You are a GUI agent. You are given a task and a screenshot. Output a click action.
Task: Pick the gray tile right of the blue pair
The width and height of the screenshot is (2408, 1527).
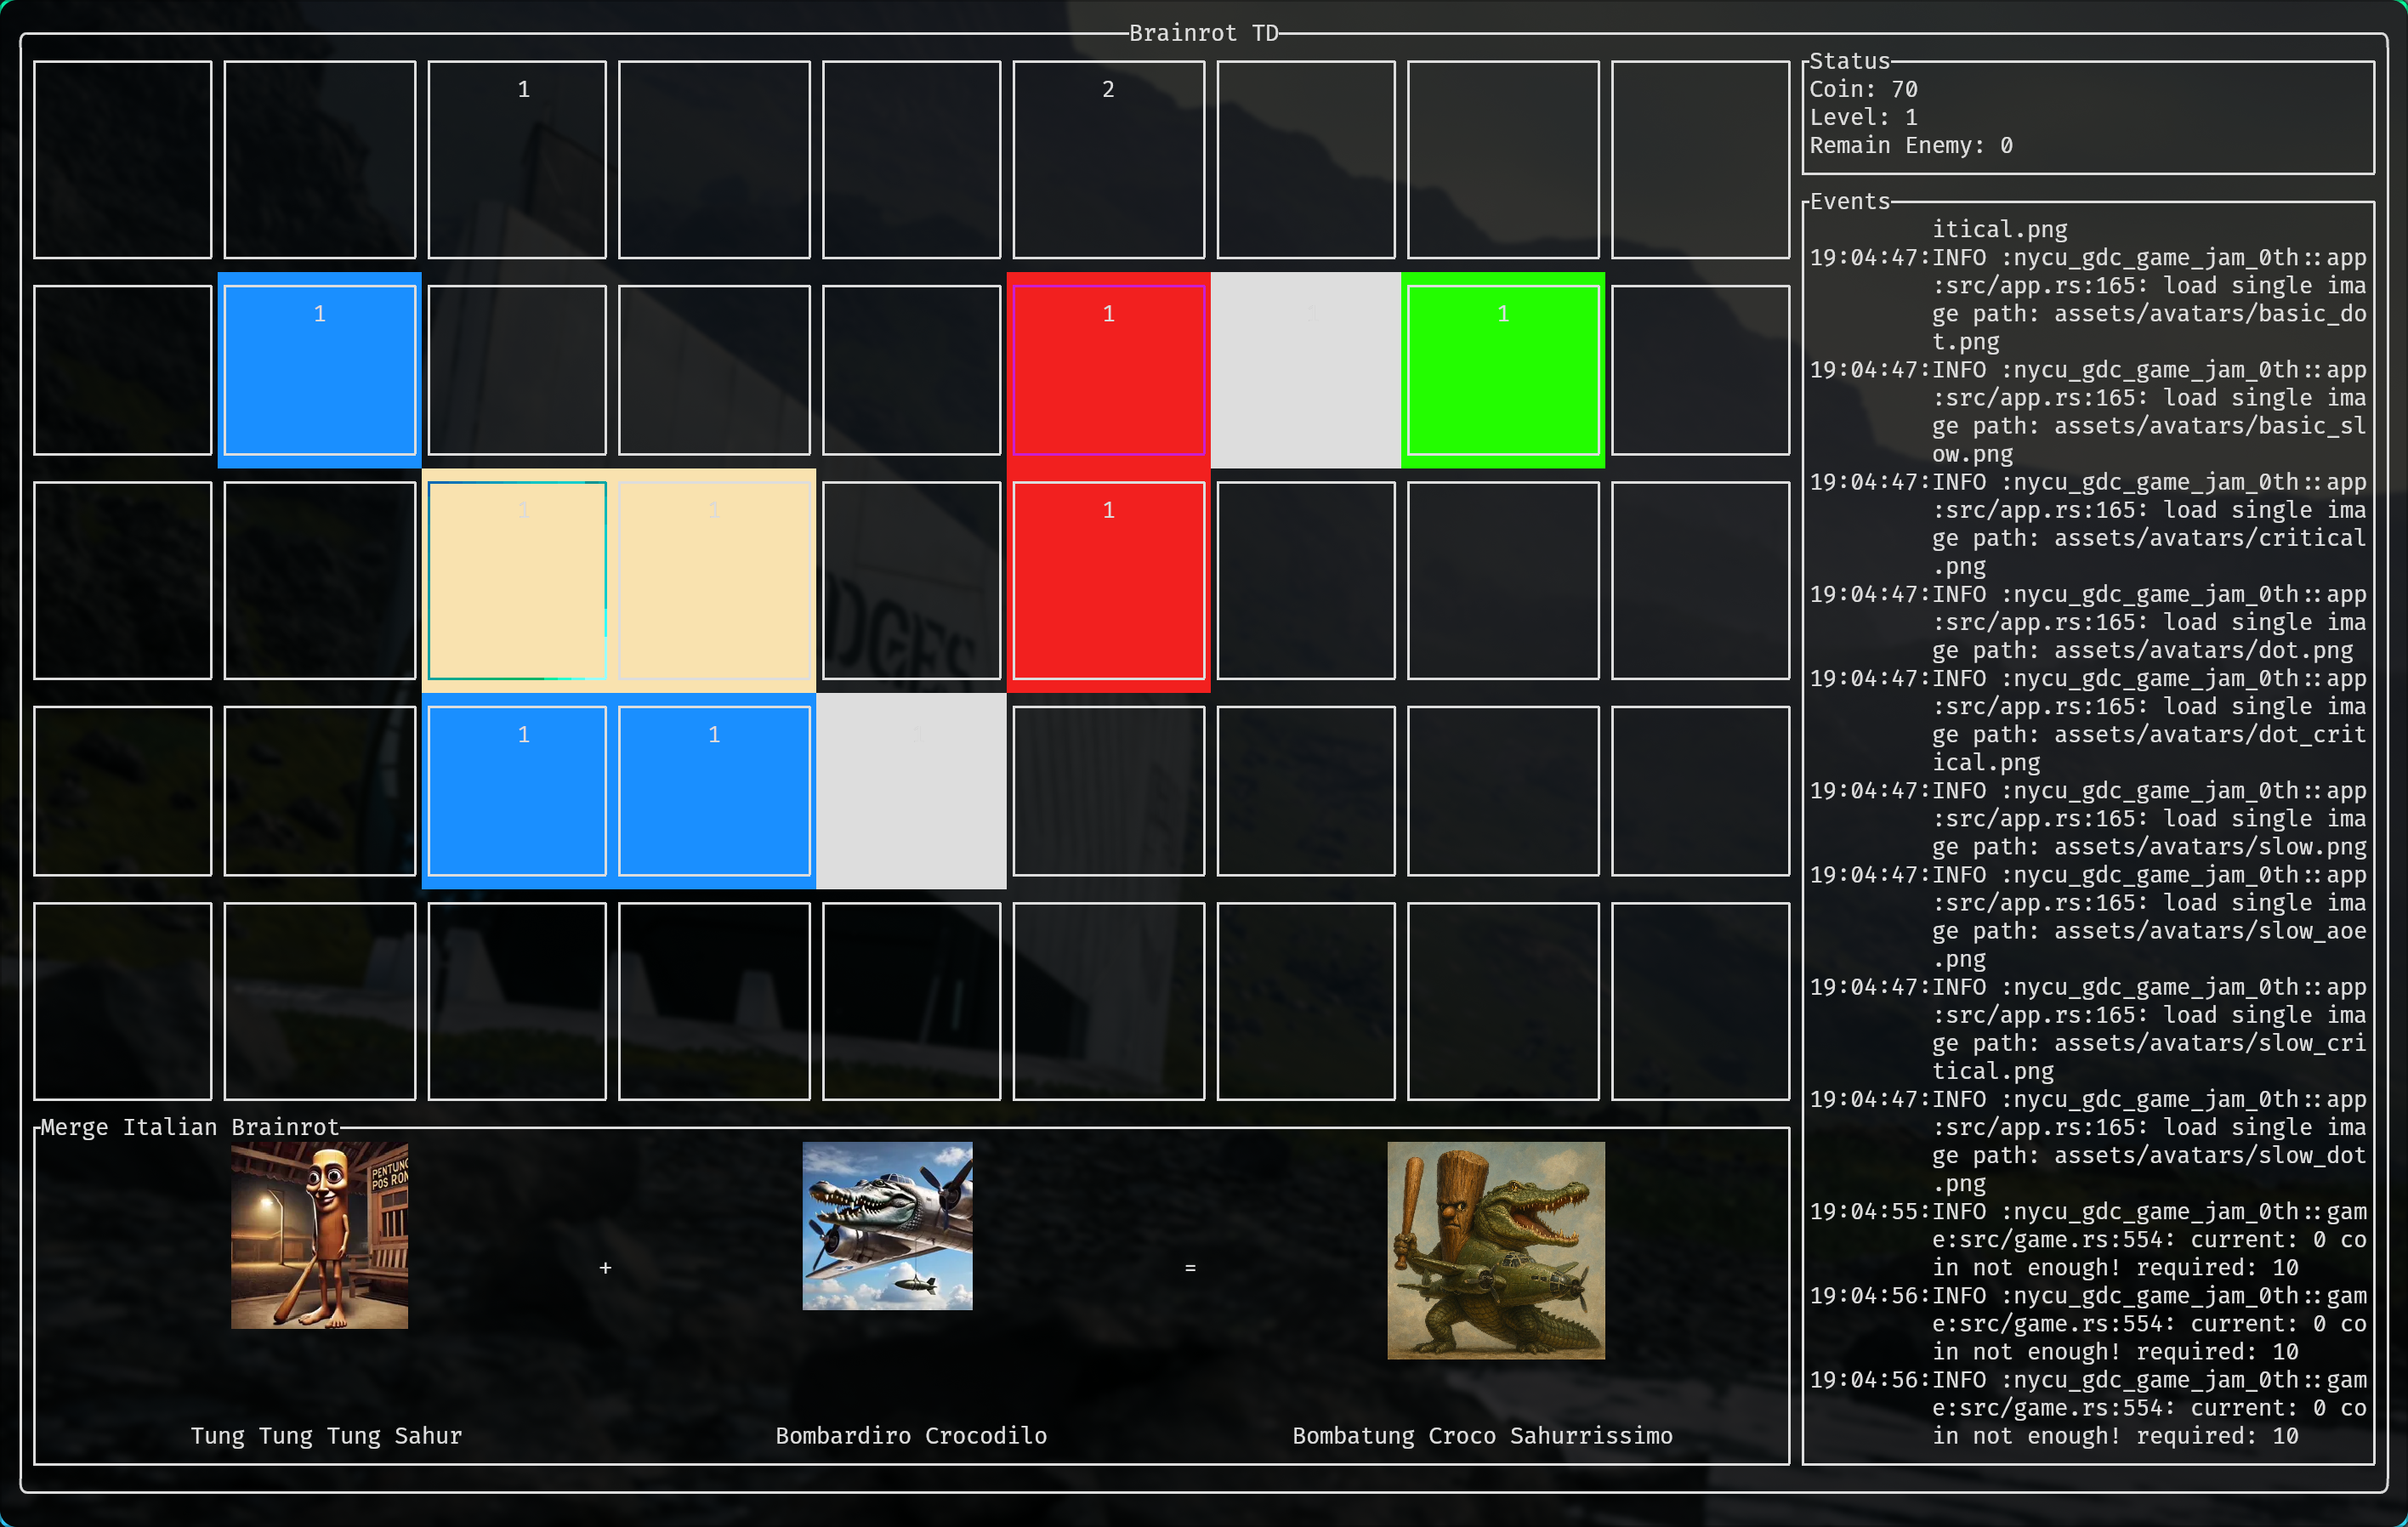click(911, 791)
